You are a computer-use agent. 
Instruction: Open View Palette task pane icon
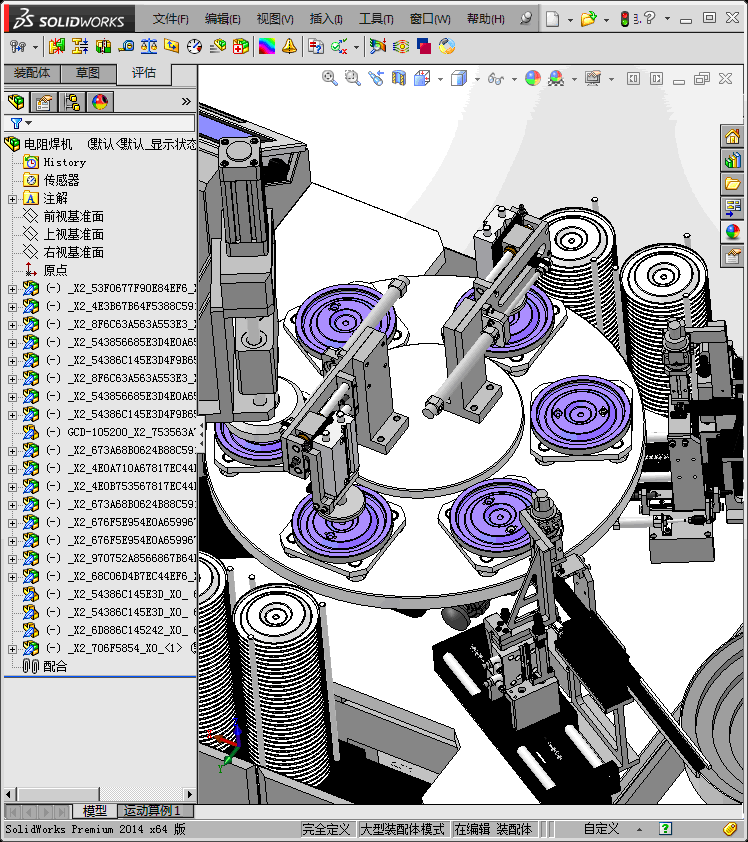point(732,208)
